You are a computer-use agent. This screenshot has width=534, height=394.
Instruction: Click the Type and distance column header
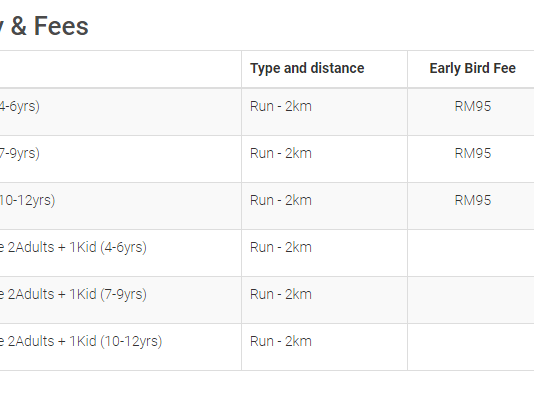pyautogui.click(x=307, y=68)
